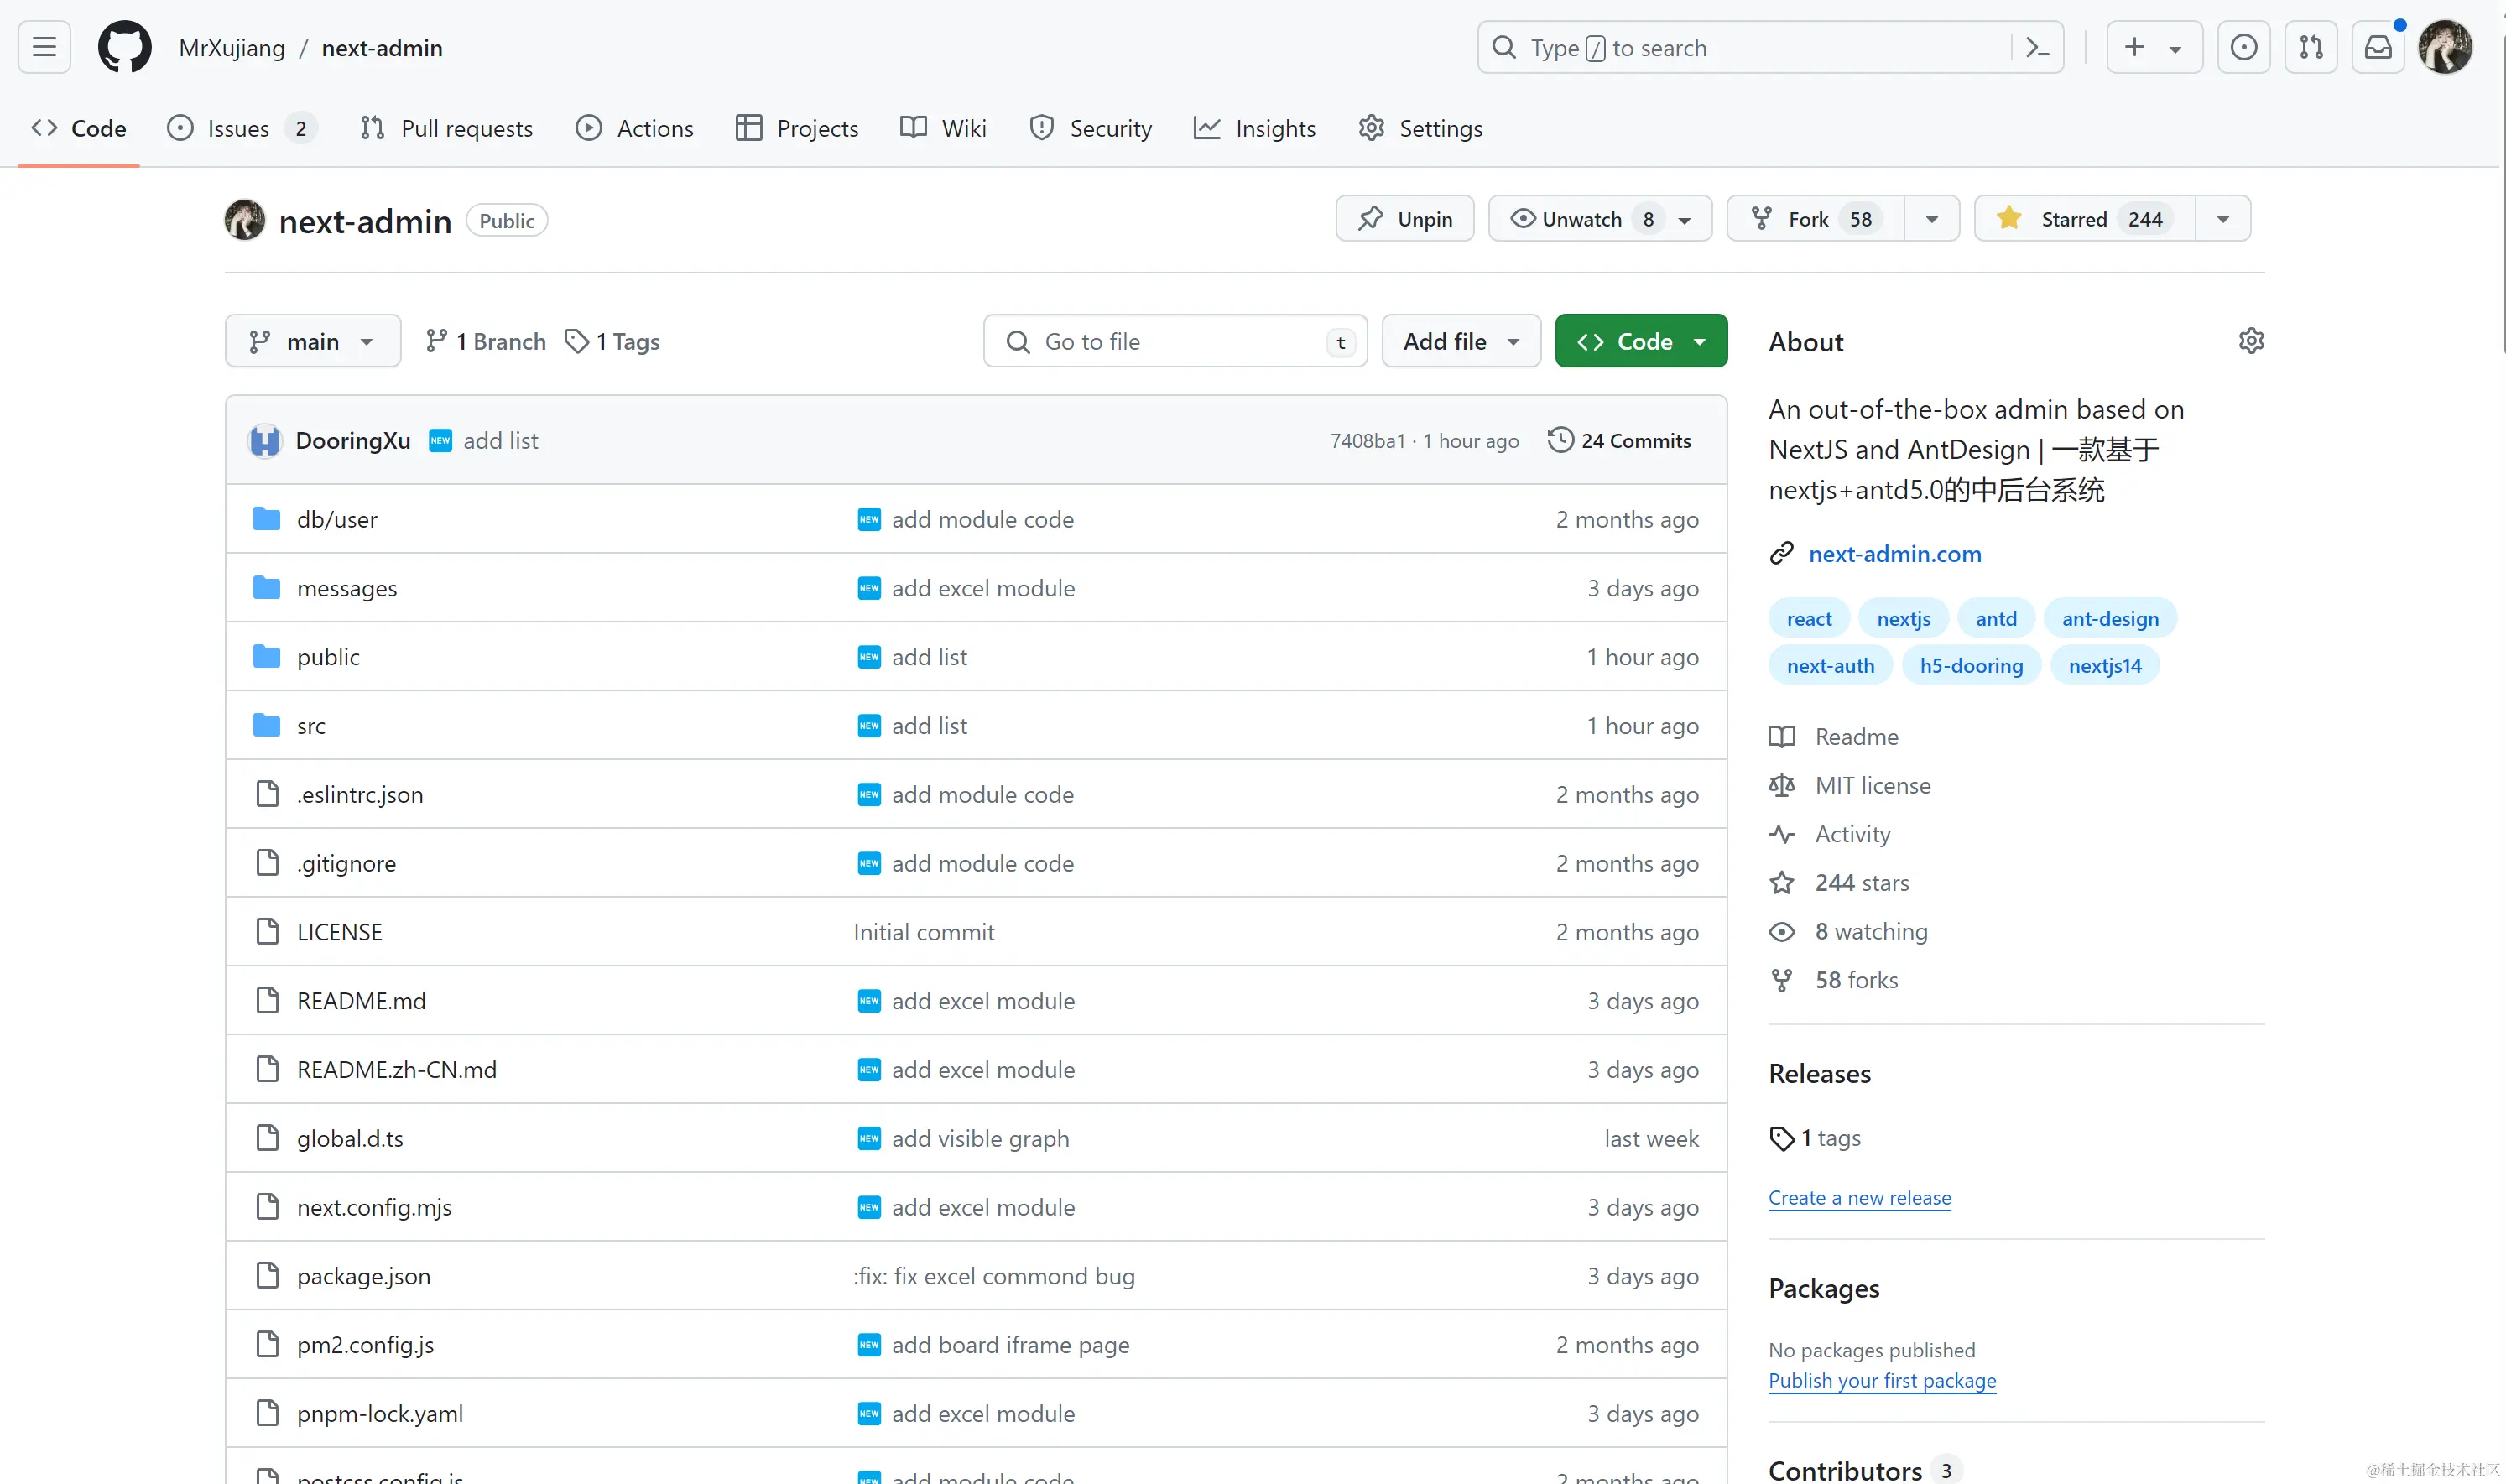The image size is (2506, 1484).
Task: Click the Readme book icon
Action: (1782, 736)
